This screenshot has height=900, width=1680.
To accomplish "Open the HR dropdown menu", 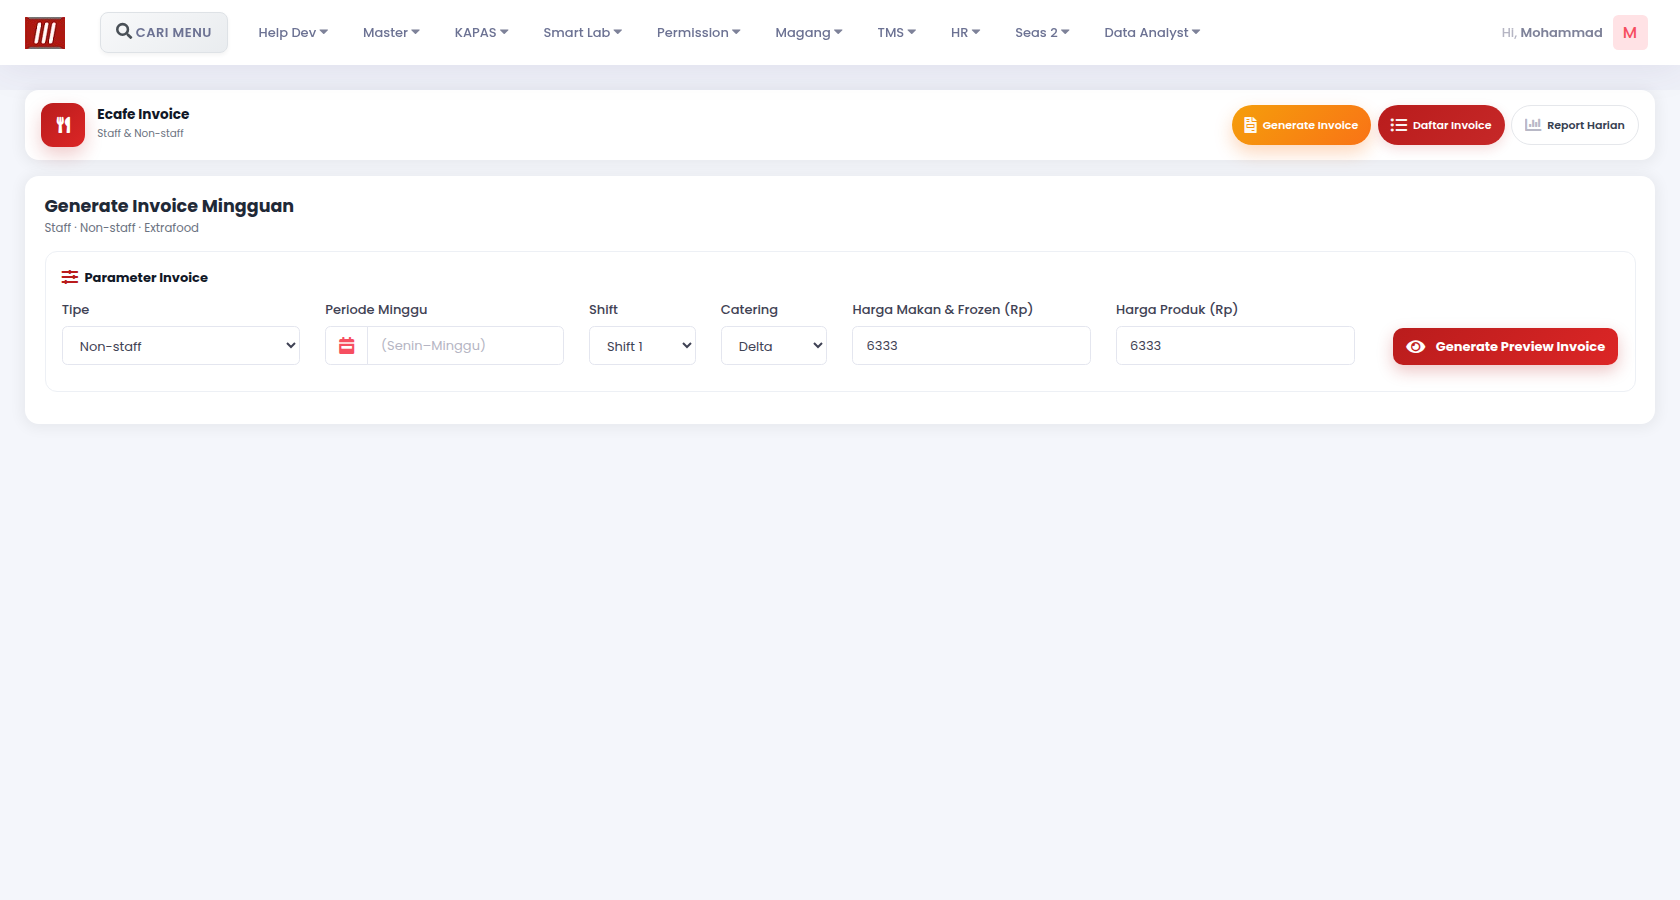I will [965, 32].
